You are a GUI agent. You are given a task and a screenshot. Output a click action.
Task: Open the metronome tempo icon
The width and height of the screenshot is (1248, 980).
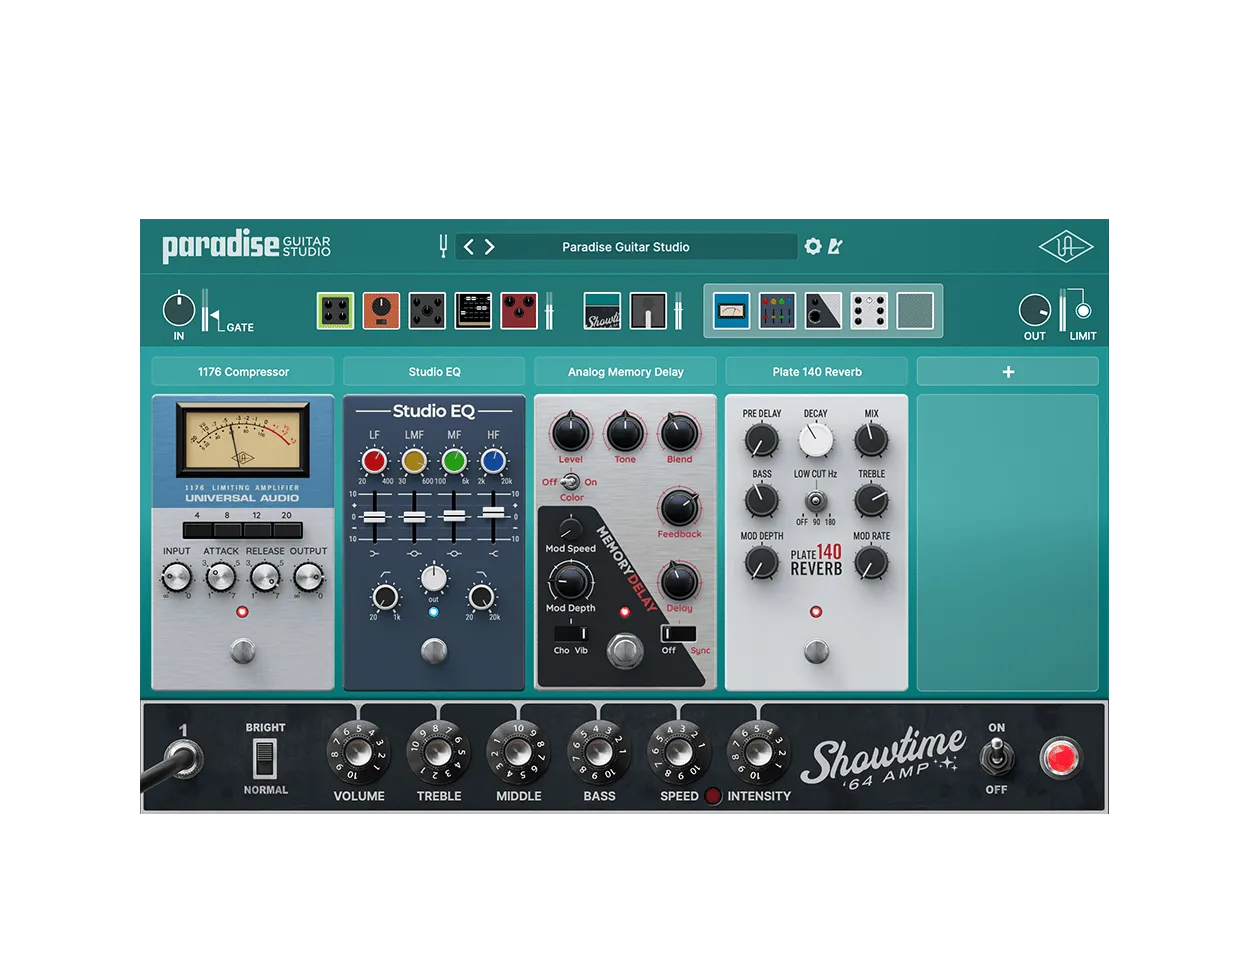click(x=835, y=246)
